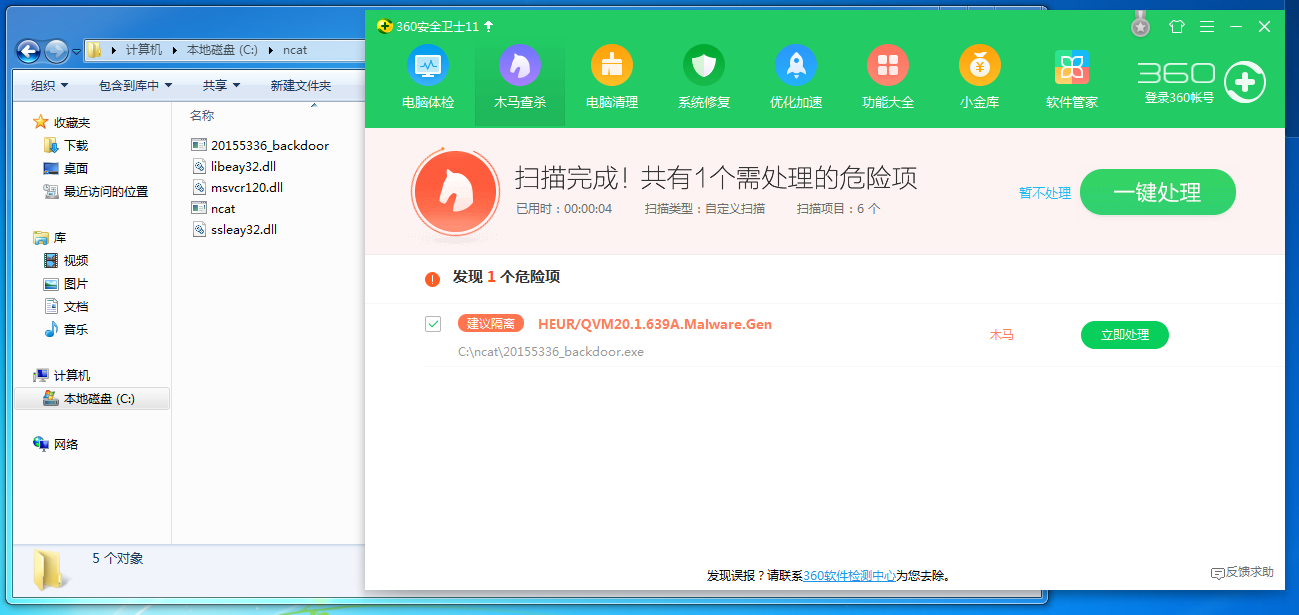The width and height of the screenshot is (1299, 615).
Task: Click the large trojan horse scan icon
Action: tap(455, 190)
